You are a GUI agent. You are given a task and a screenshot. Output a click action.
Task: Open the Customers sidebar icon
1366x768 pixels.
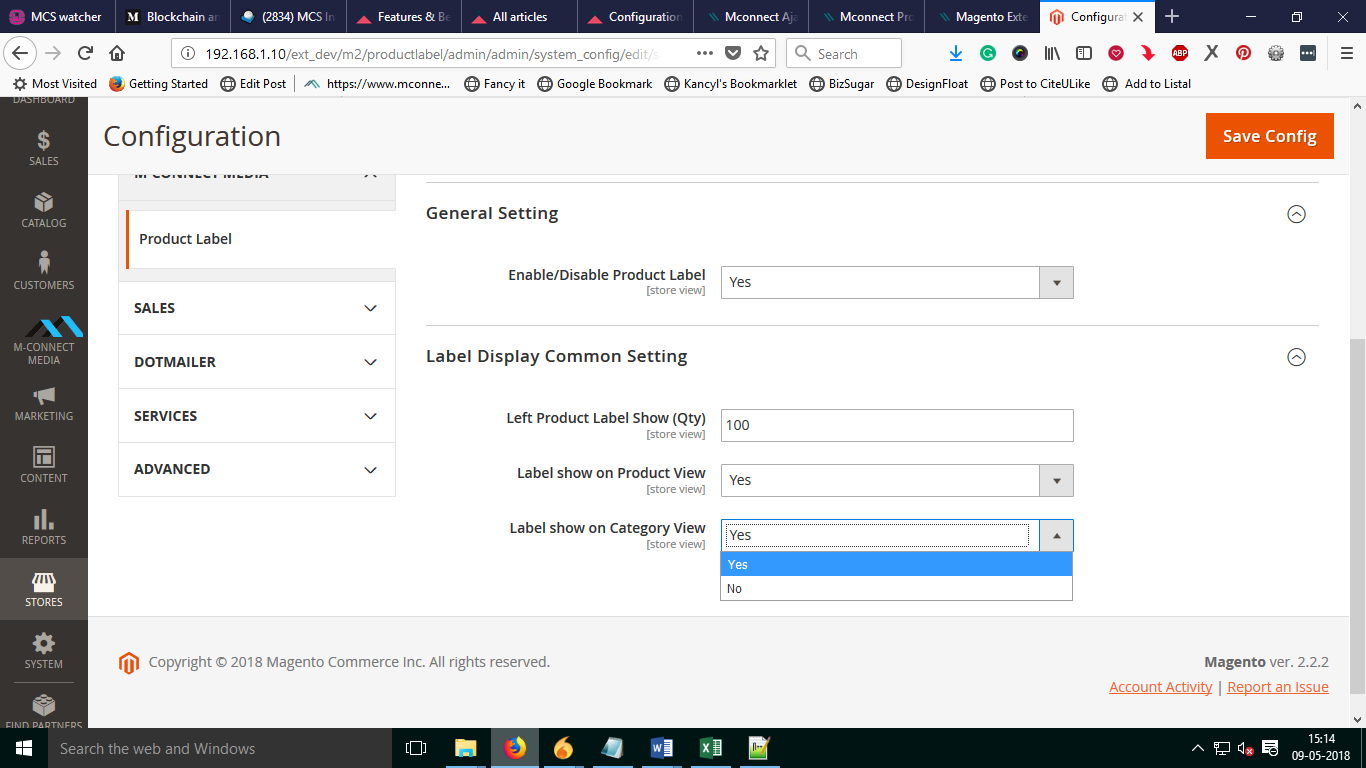pyautogui.click(x=43, y=271)
